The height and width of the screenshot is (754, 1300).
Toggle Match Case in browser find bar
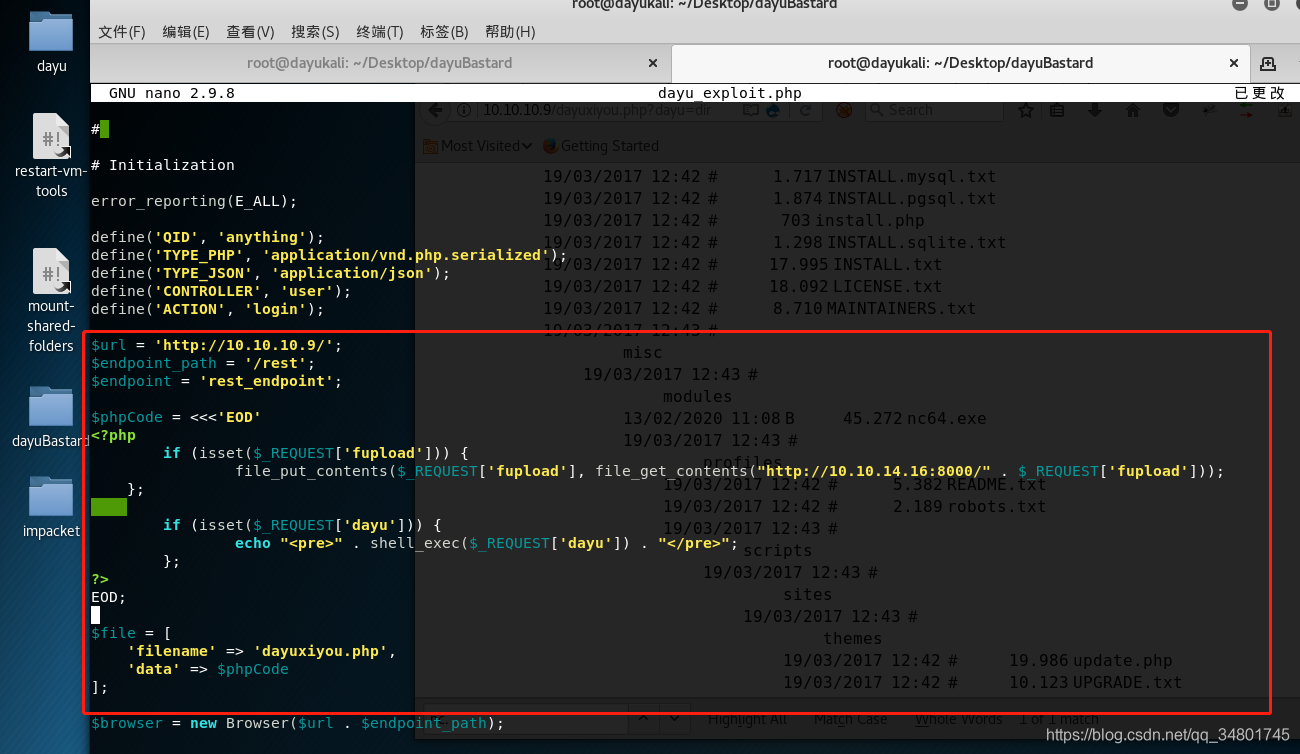coord(849,719)
